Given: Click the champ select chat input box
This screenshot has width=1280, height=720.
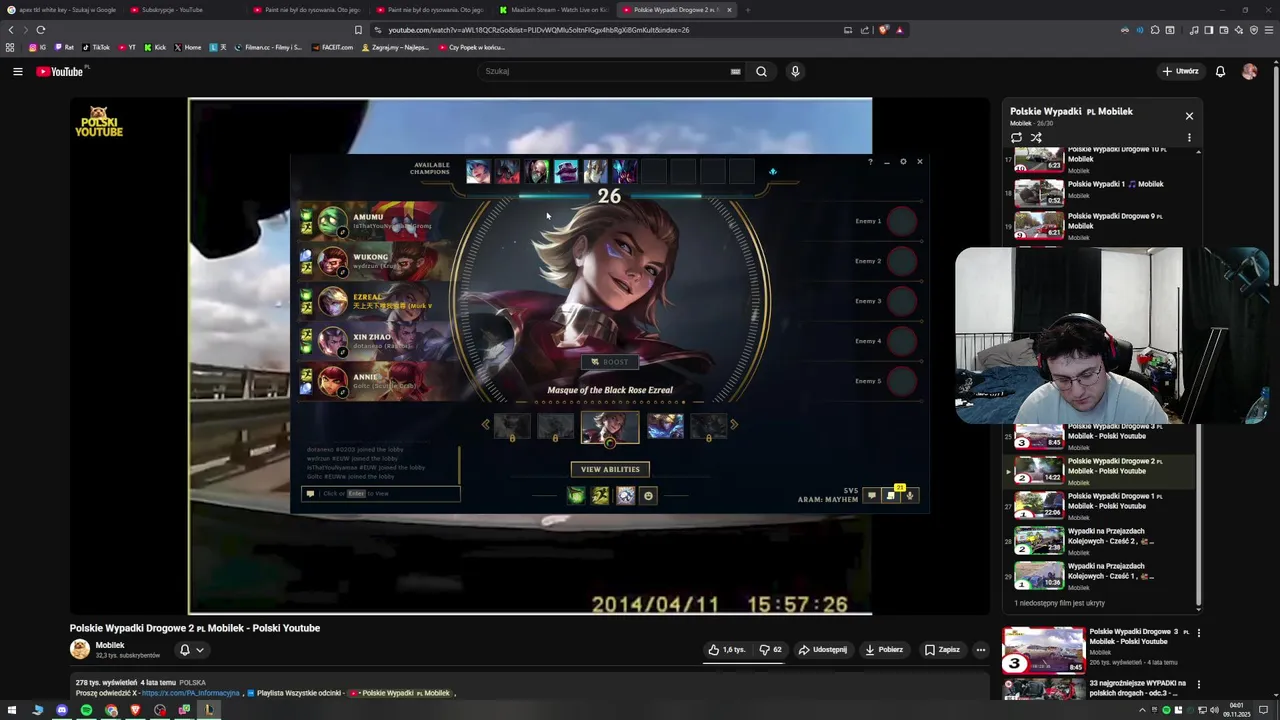Looking at the screenshot, I should tap(381, 493).
